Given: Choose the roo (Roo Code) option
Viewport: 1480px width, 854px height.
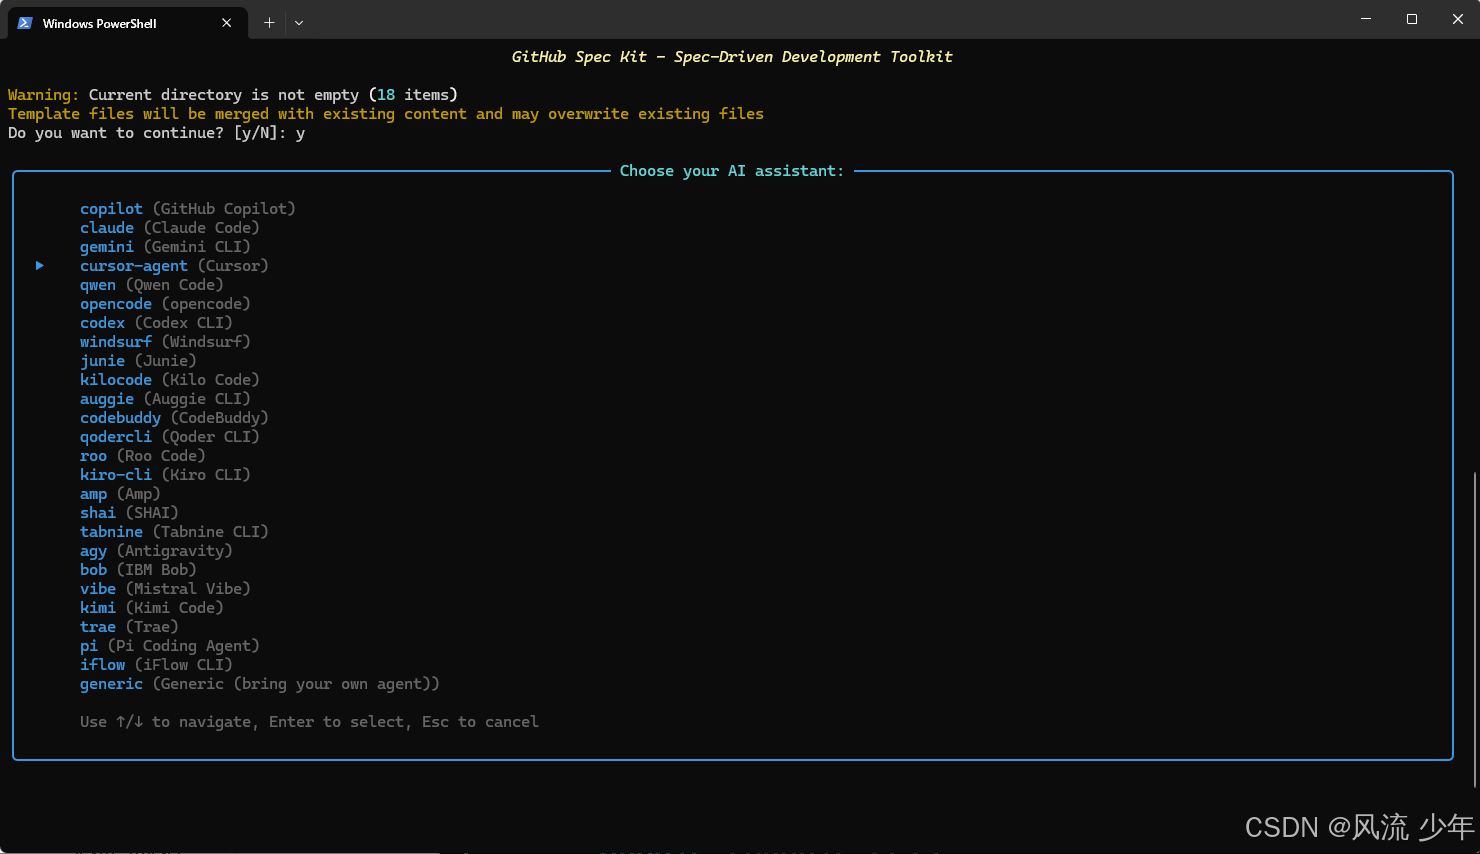Looking at the screenshot, I should [x=143, y=456].
